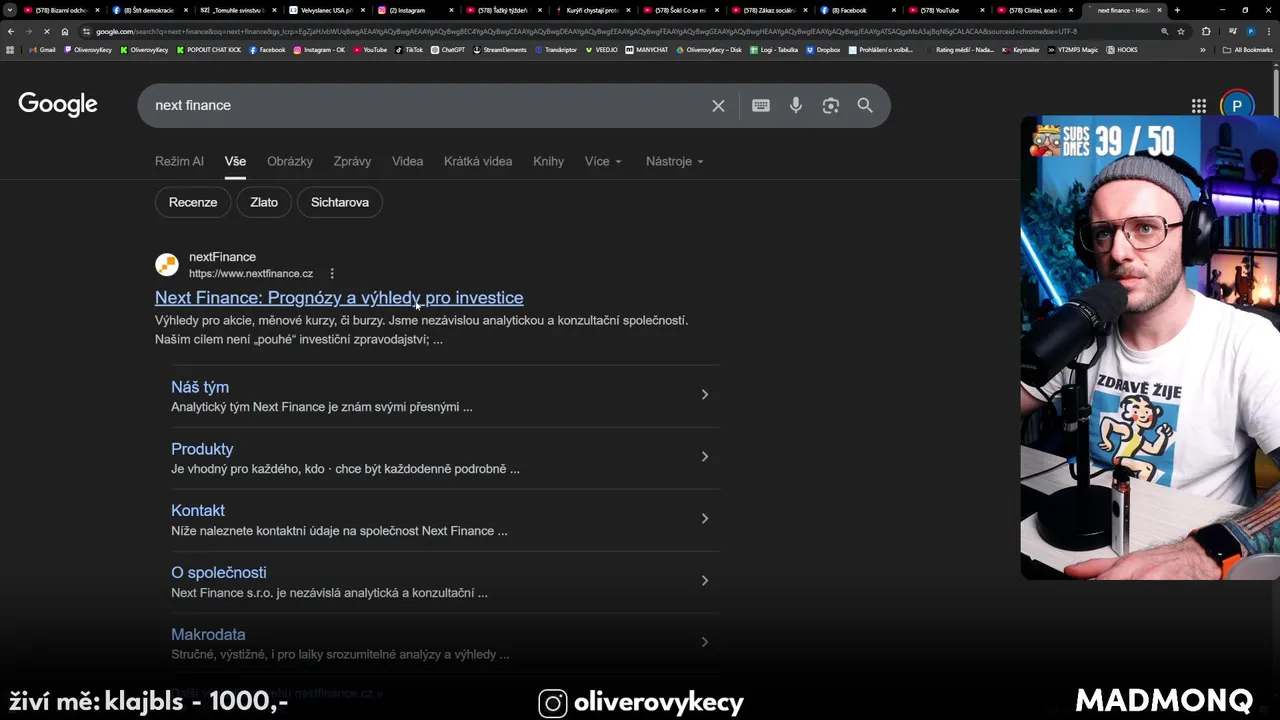Click the Google logo
This screenshot has height=720, width=1280.
coord(58,105)
